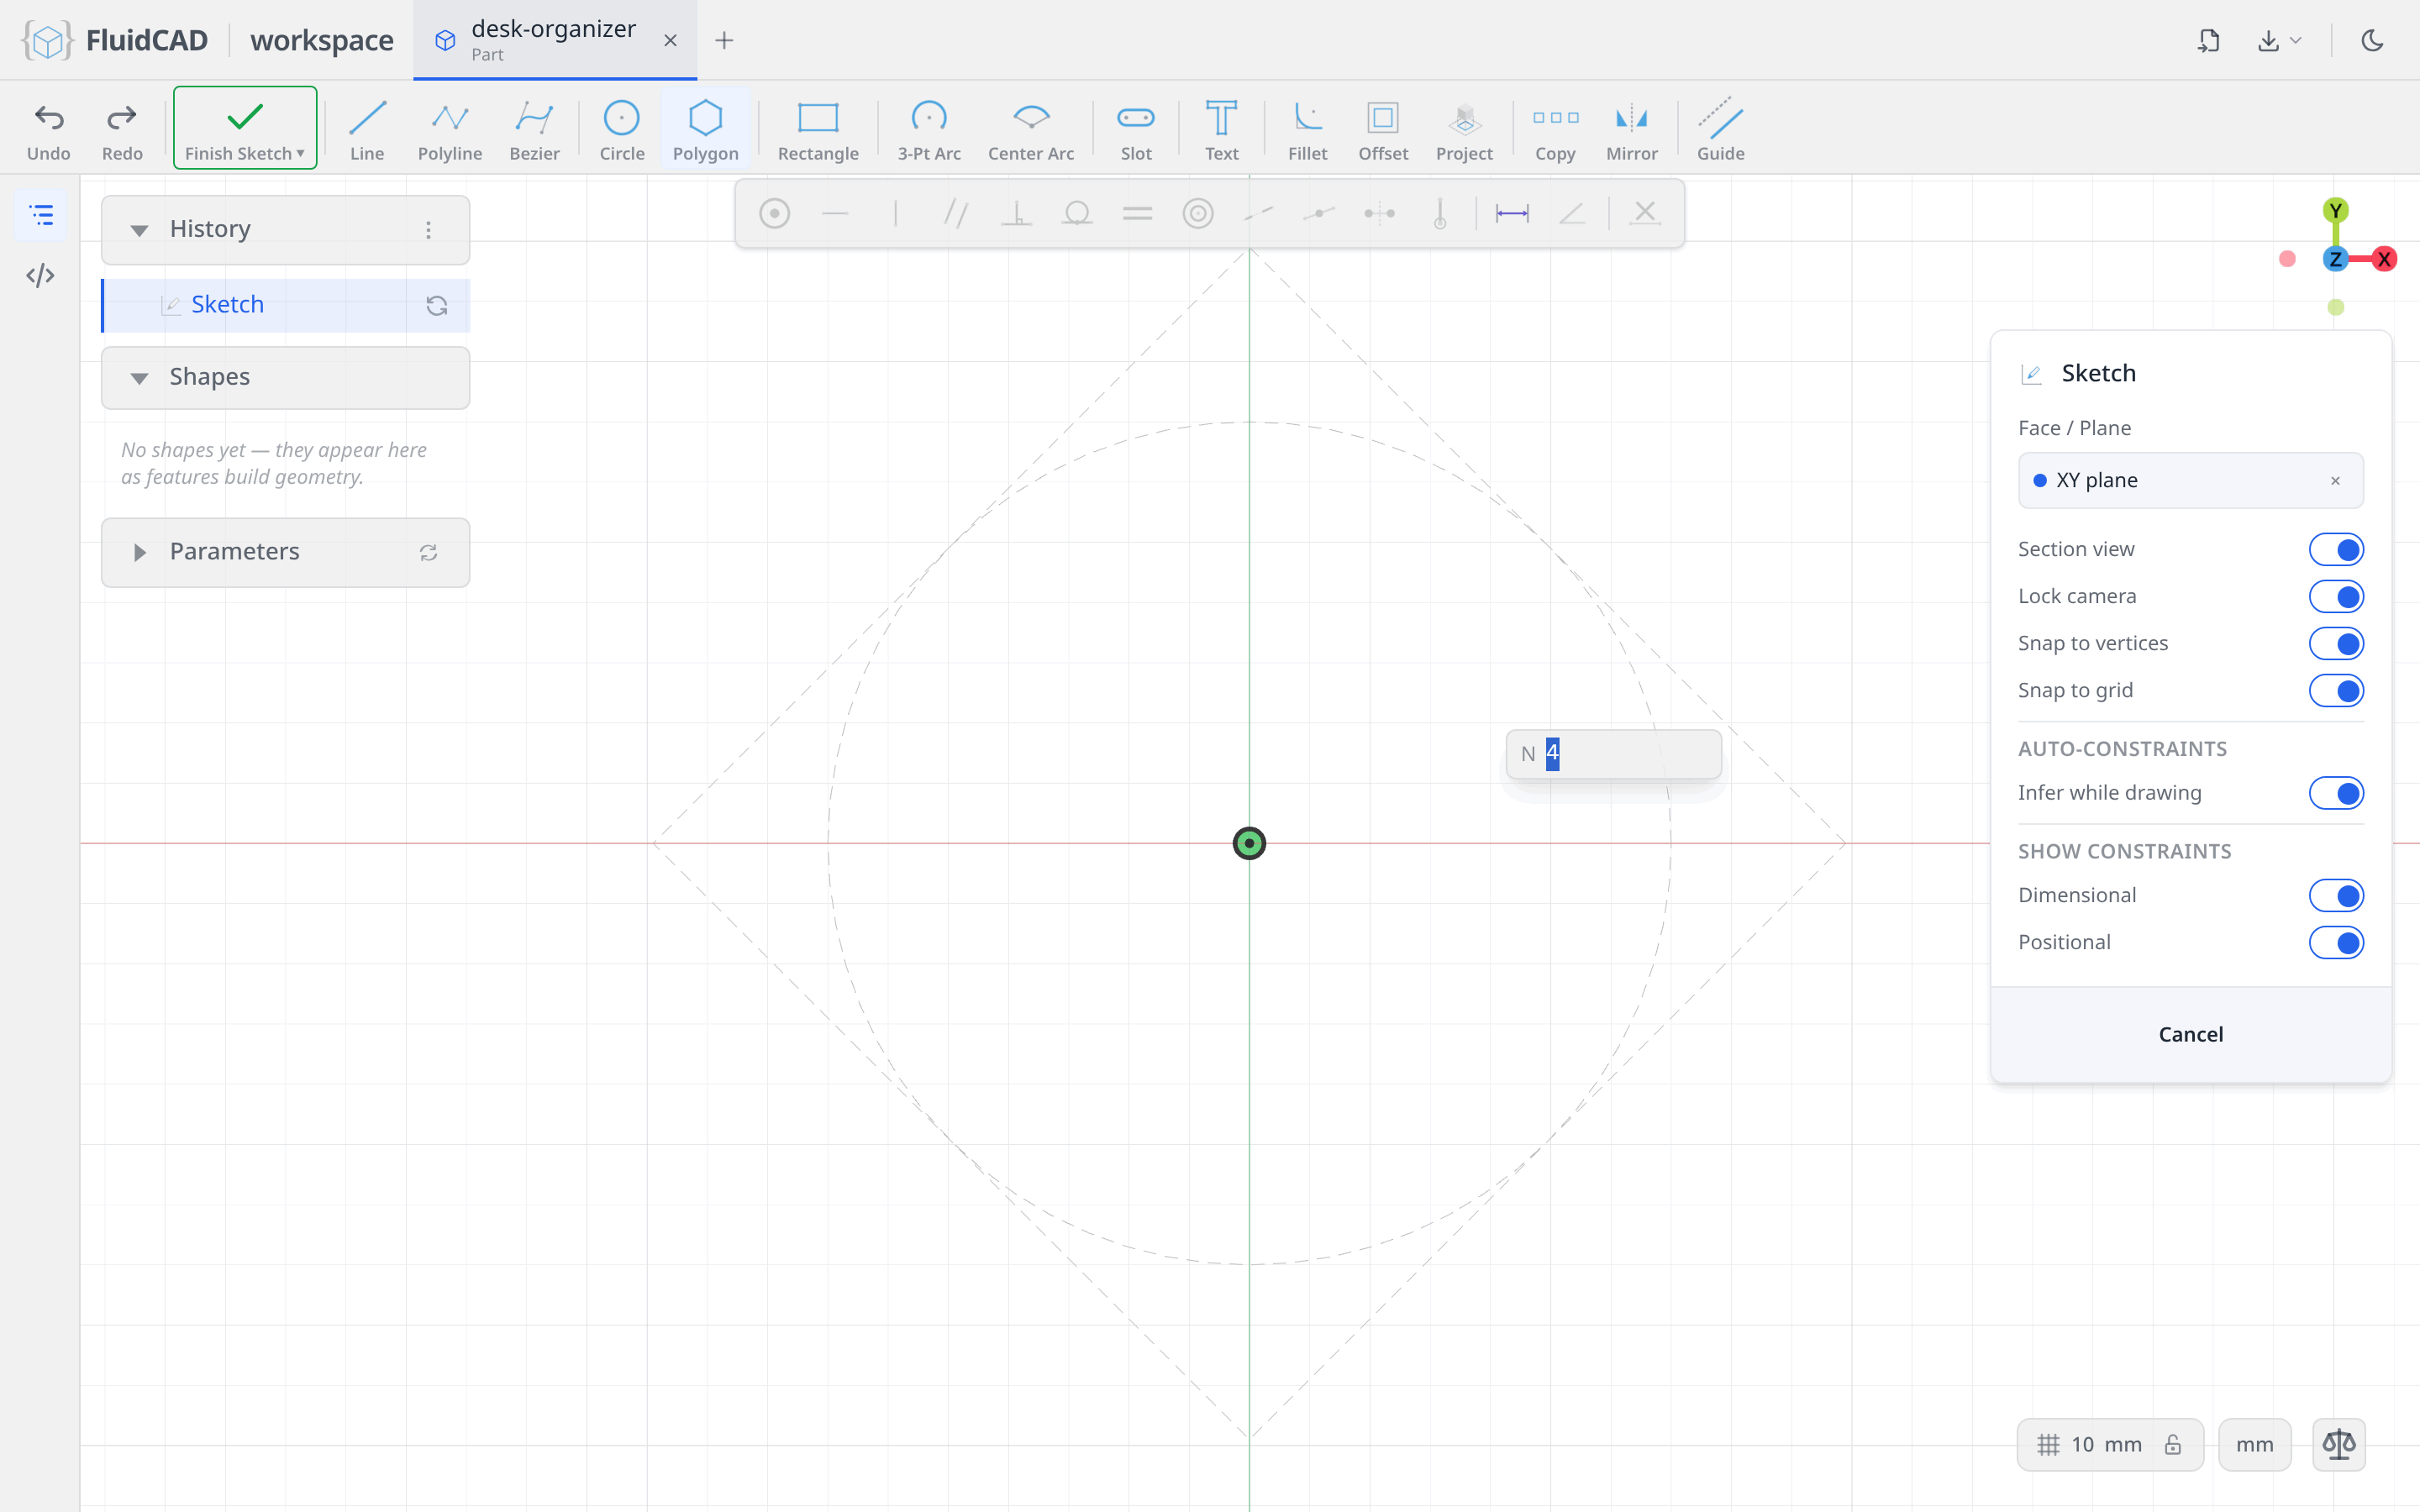Select the Rectangle tool
The image size is (2420, 1512).
818,130
